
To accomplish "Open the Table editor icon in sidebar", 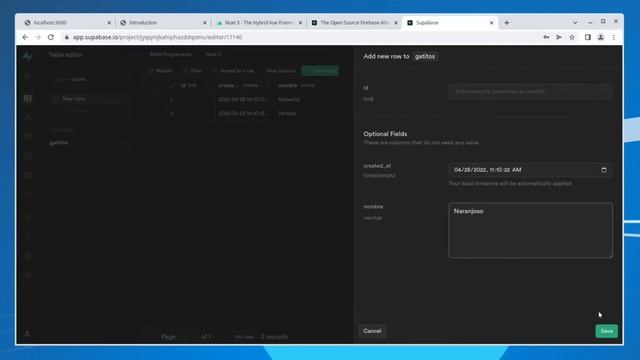I will coord(27,98).
